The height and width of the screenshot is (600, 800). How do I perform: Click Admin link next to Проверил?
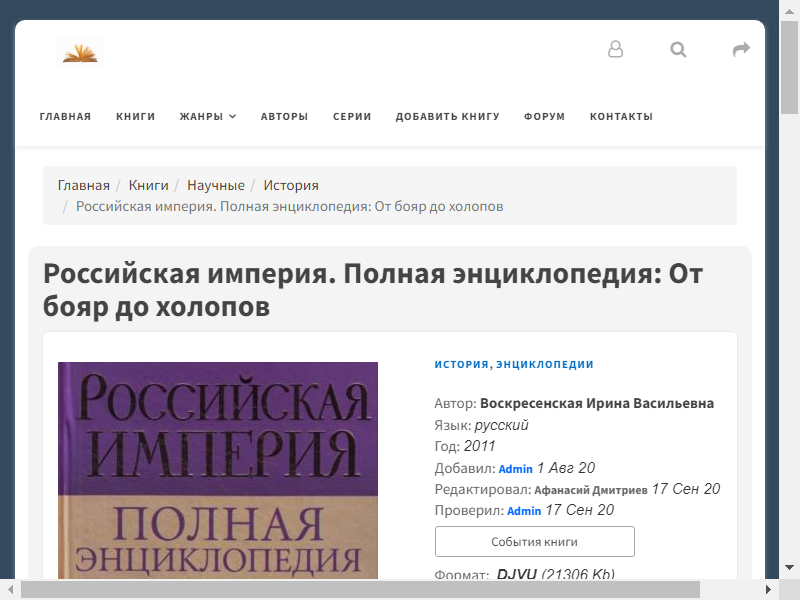[x=524, y=511]
